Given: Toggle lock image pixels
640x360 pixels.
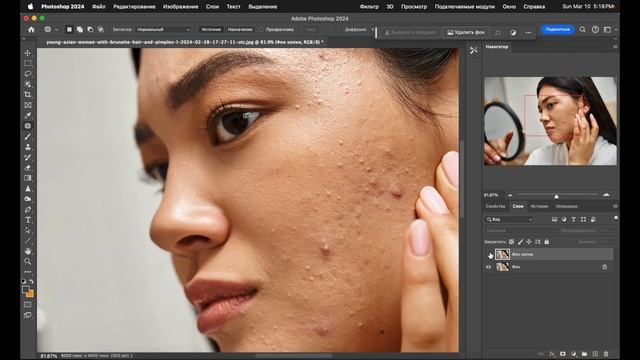Looking at the screenshot, I should 520,242.
